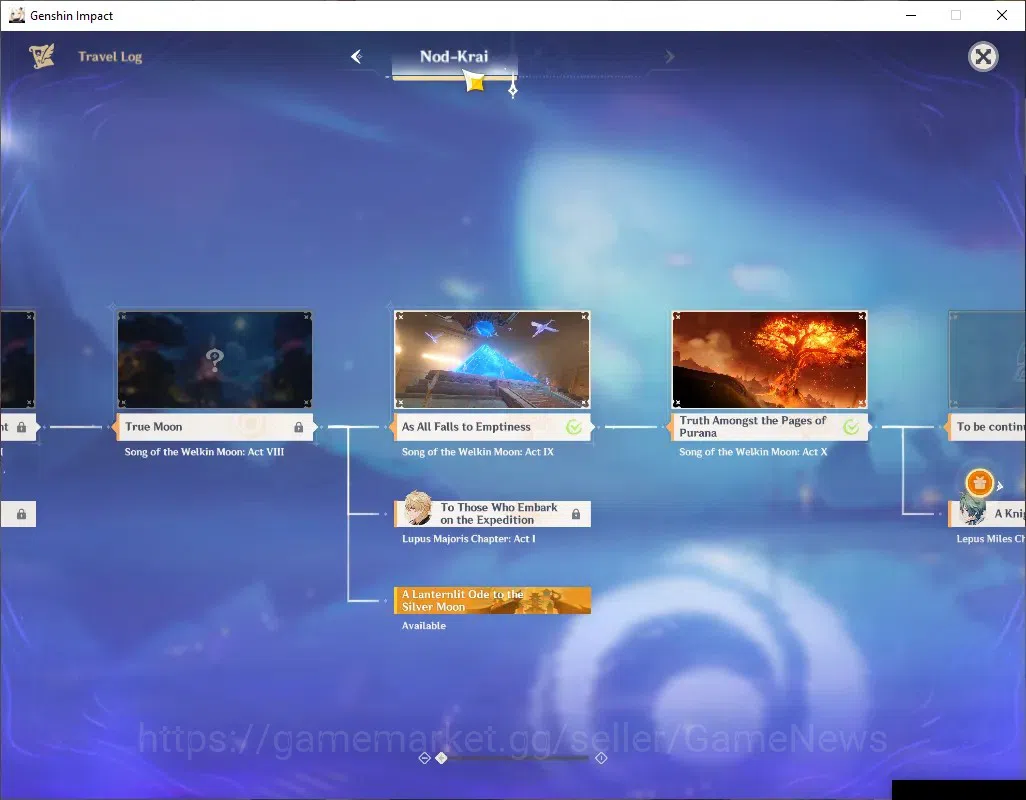1026x800 pixels.
Task: Click Song of the Welkin Moon: Act VIII text
Action: click(x=204, y=452)
